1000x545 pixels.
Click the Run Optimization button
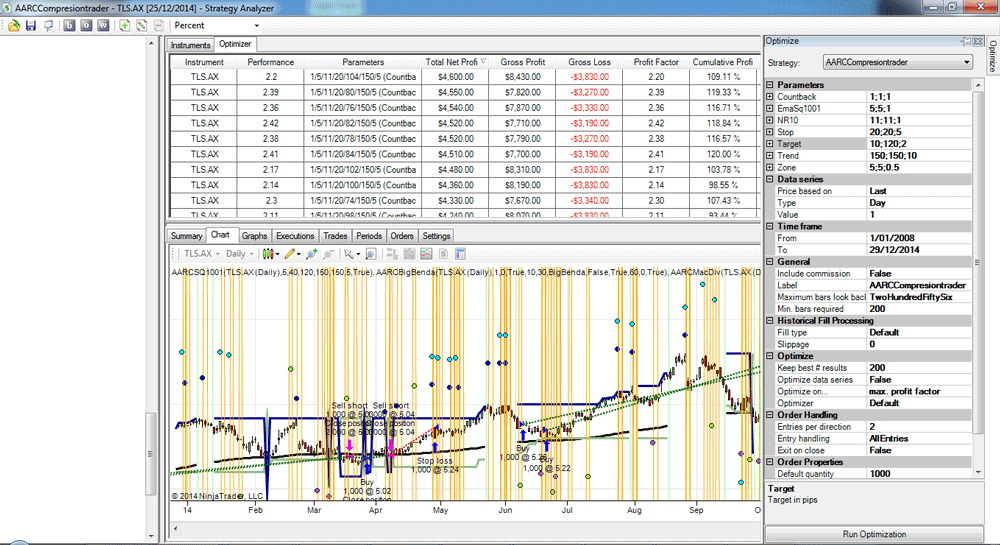[874, 534]
